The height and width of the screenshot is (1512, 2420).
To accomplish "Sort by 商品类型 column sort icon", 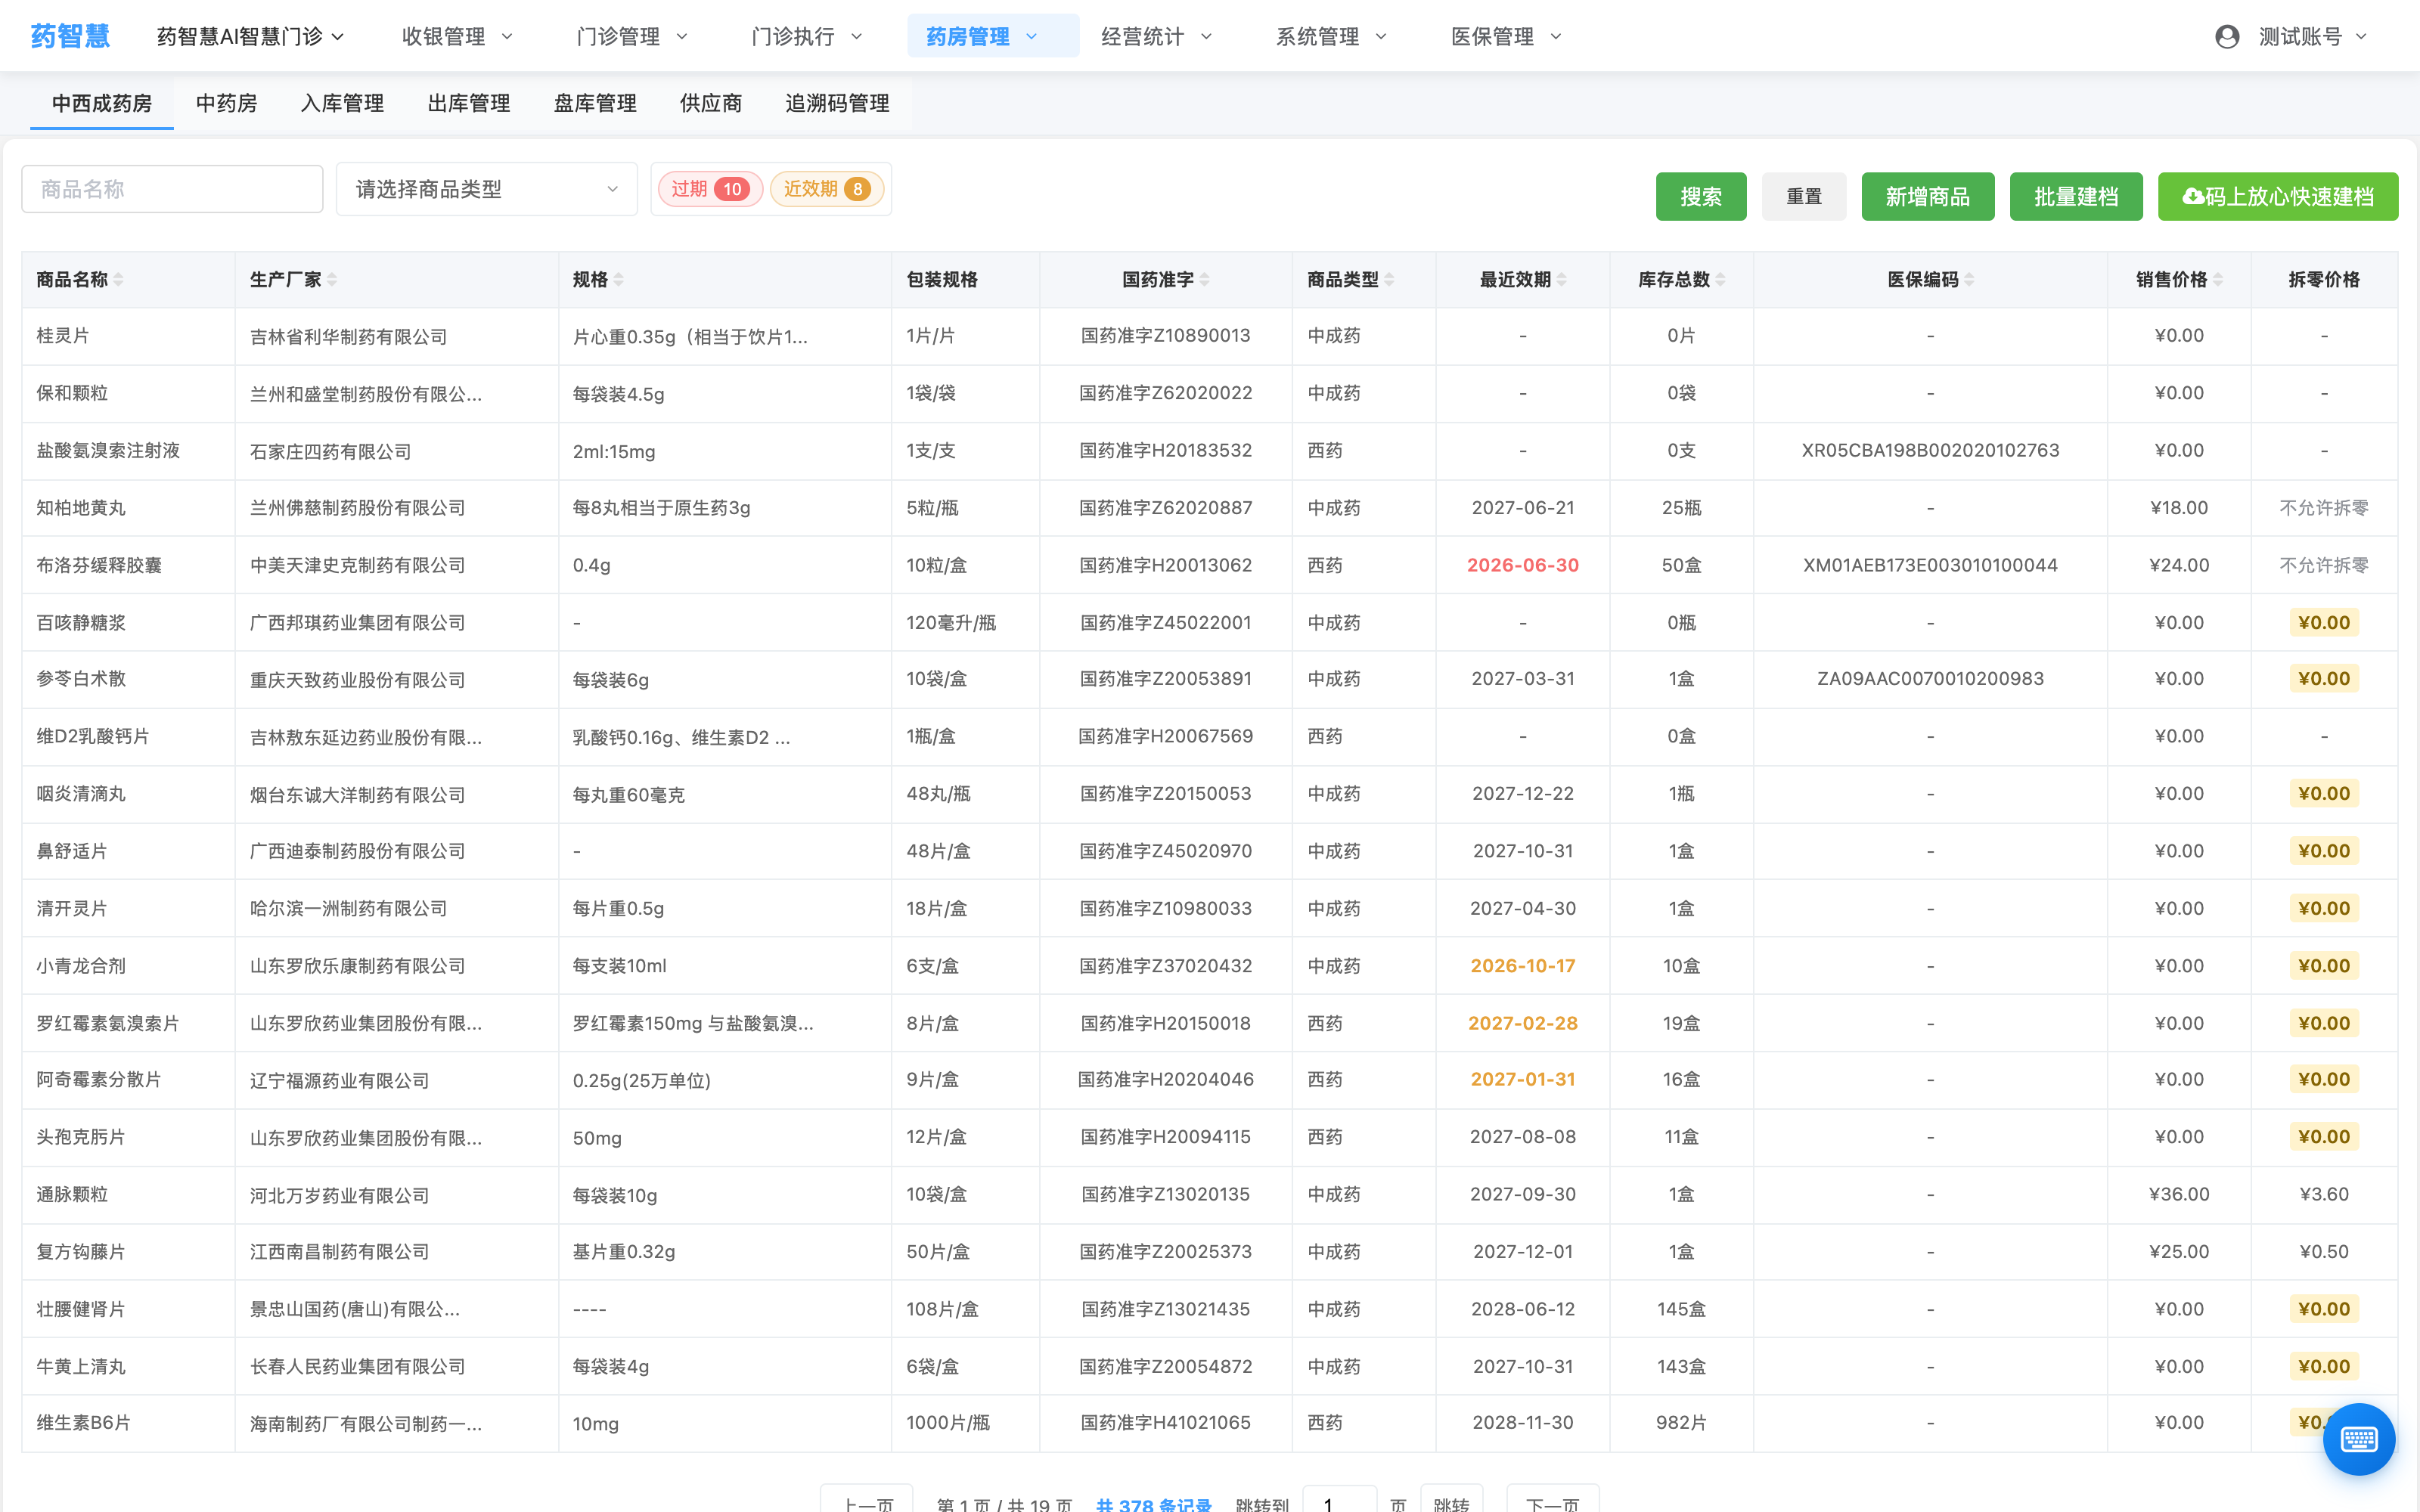I will pos(1390,280).
